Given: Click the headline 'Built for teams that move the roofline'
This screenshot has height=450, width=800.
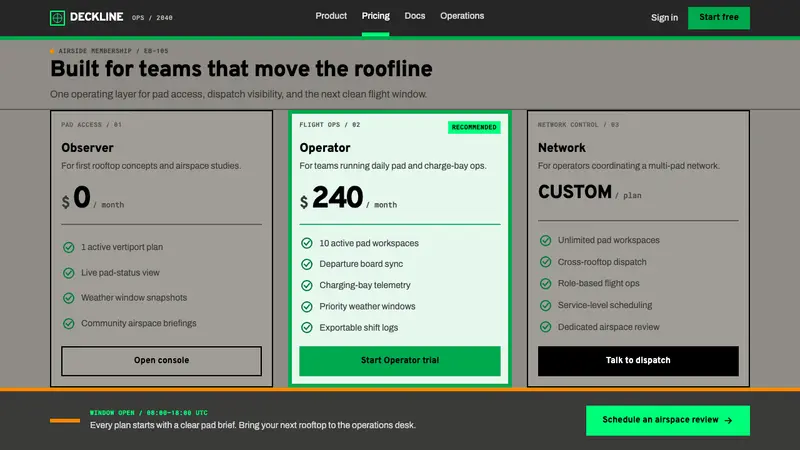Looking at the screenshot, I should coord(241,69).
